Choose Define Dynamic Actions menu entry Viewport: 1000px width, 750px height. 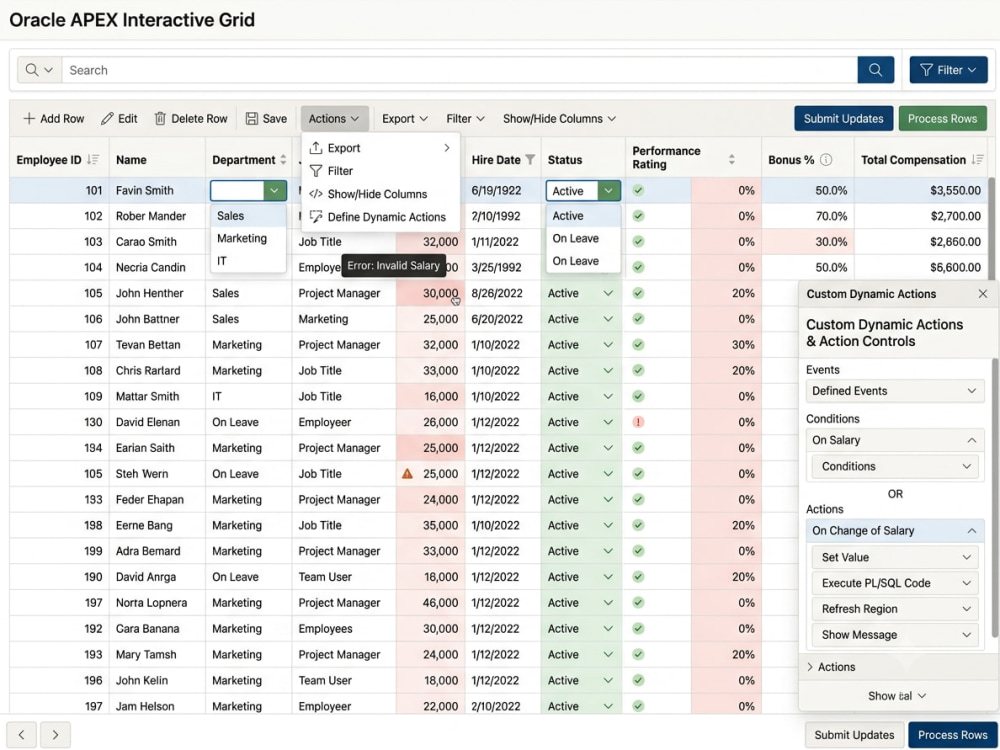[x=380, y=217]
